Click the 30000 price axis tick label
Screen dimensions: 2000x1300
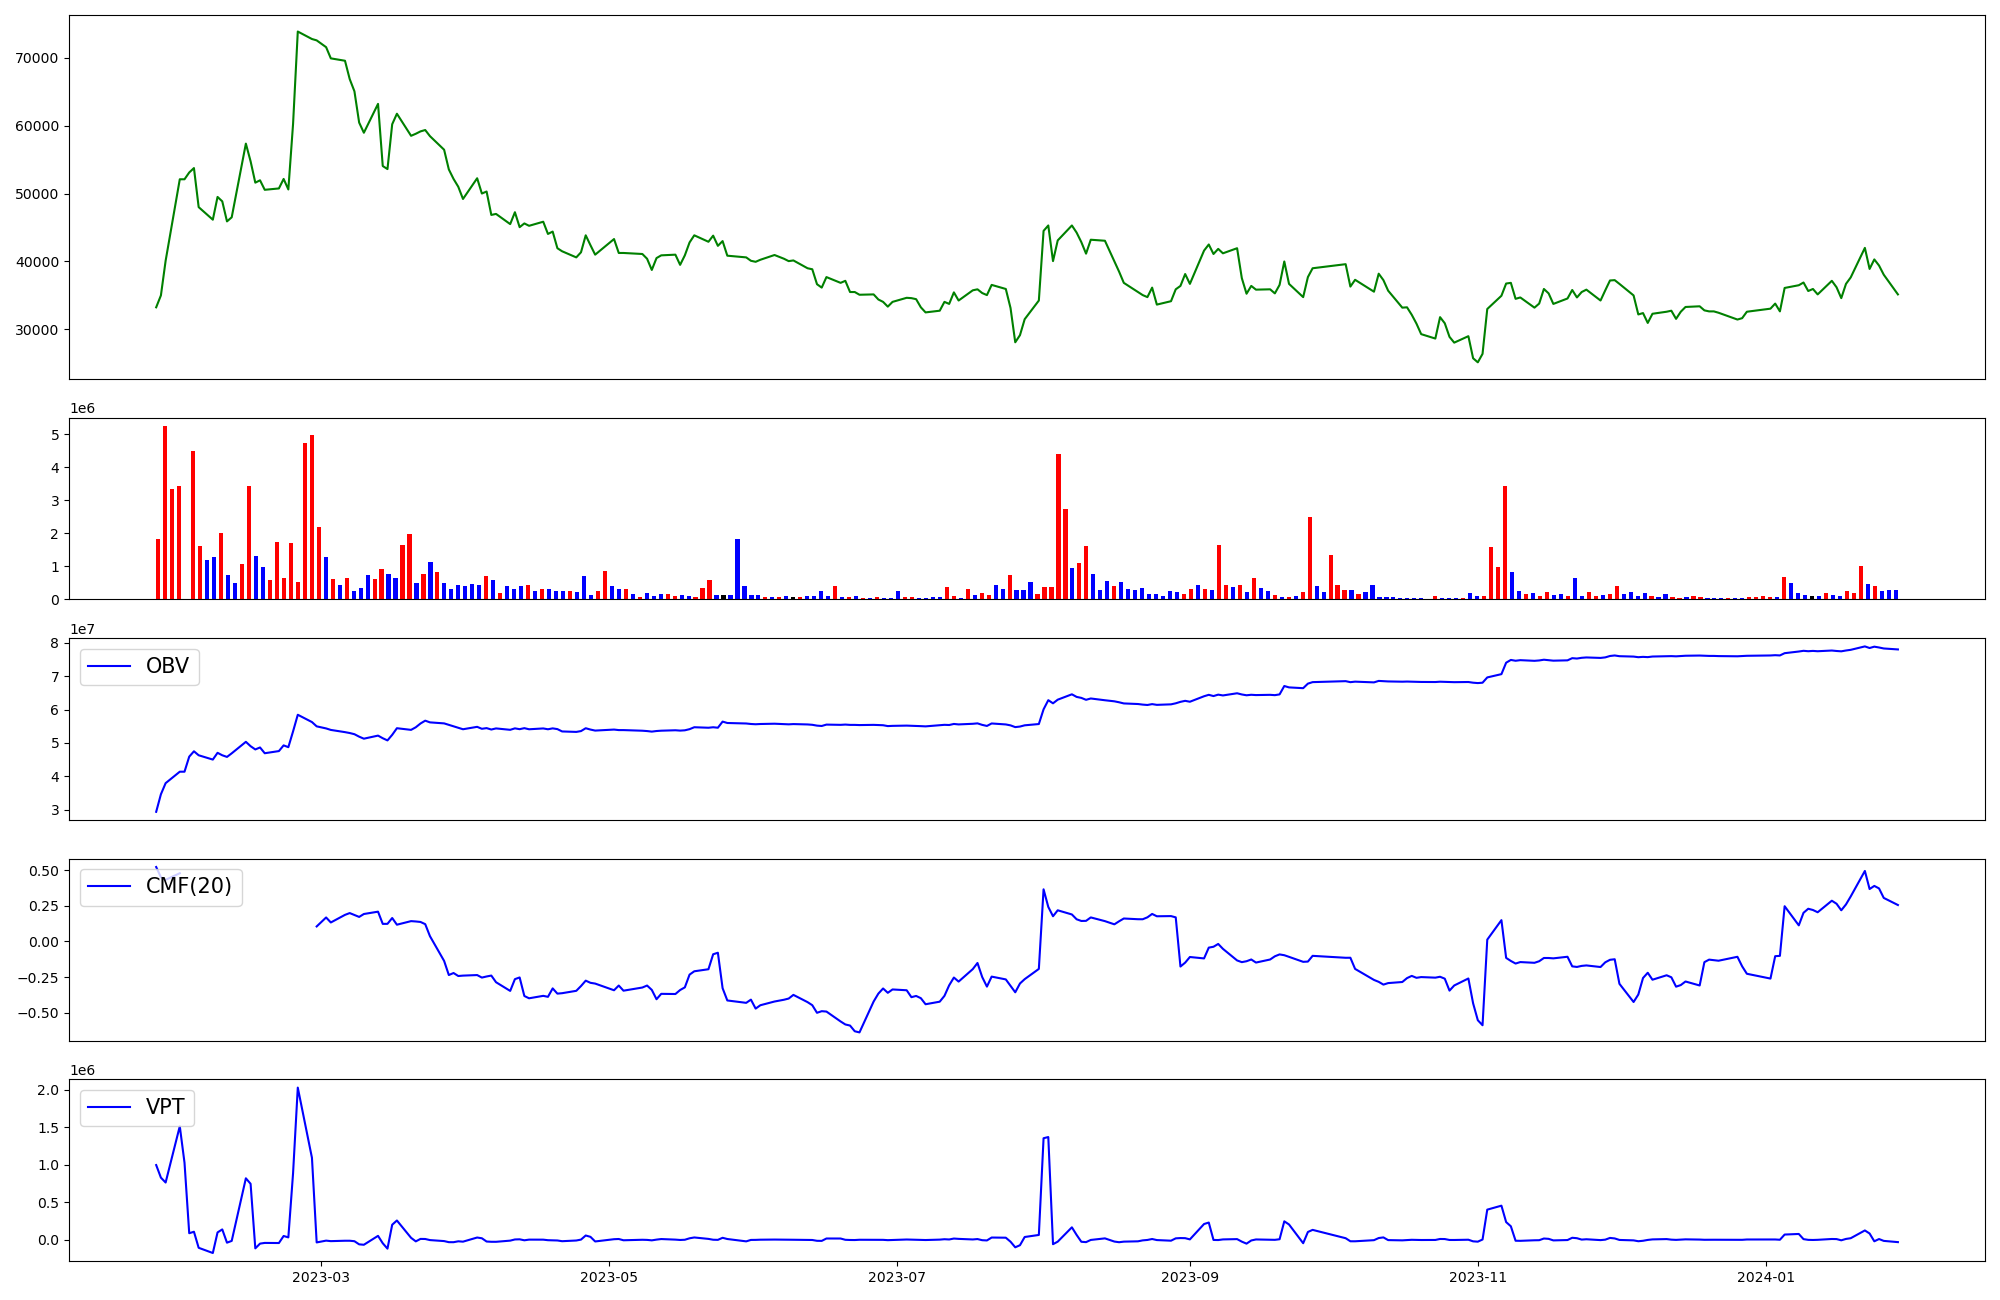[x=37, y=330]
